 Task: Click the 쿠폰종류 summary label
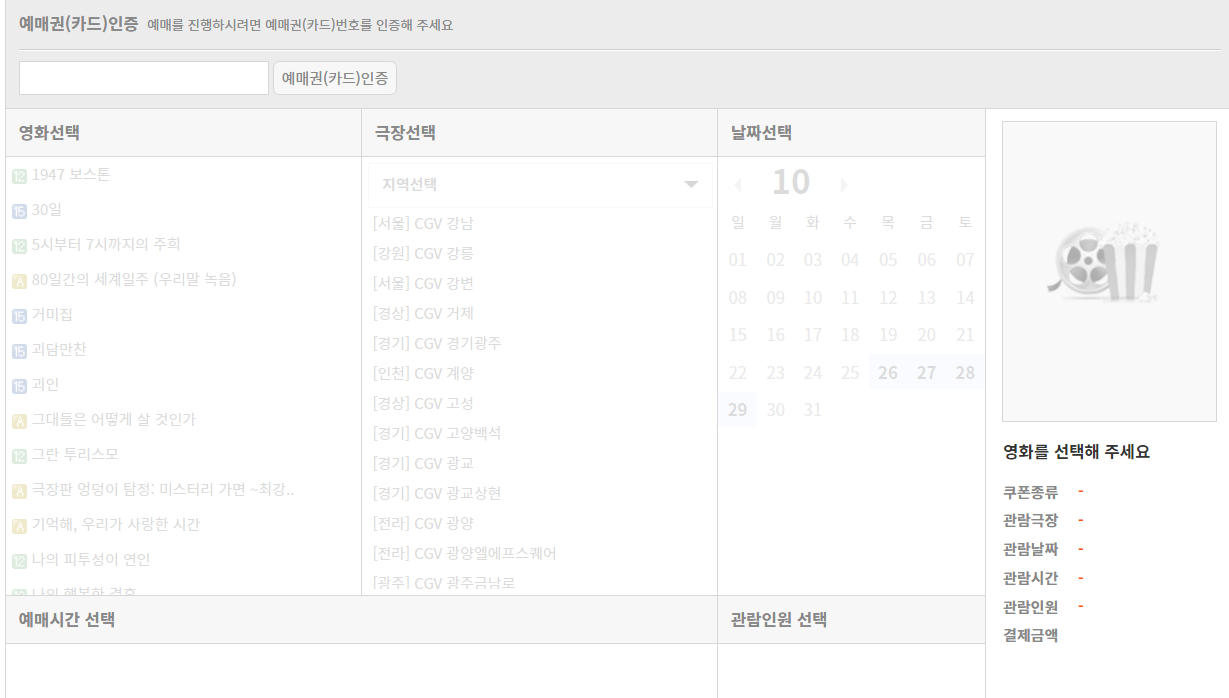[1031, 492]
